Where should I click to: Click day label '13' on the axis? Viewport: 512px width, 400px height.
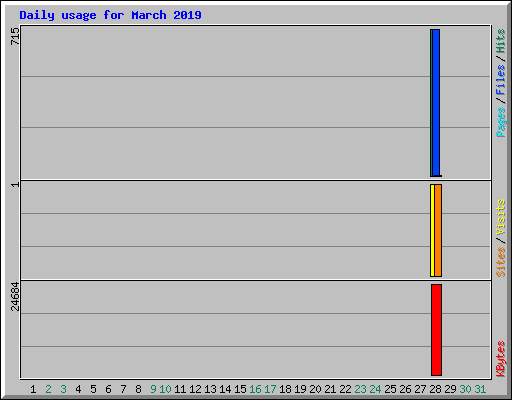210,389
